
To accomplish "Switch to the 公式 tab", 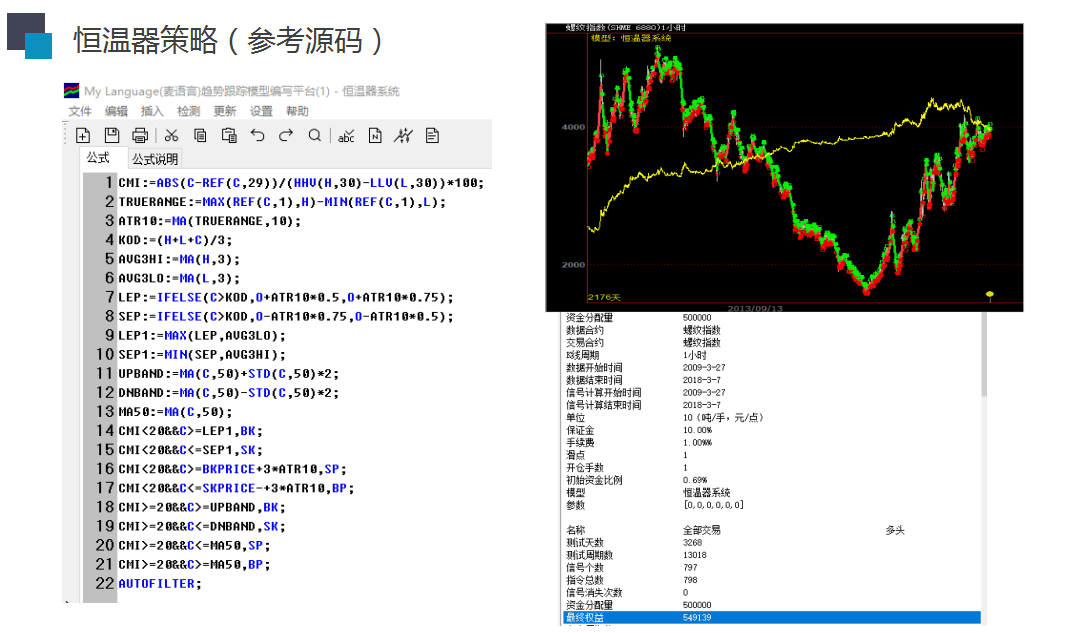I will coord(98,158).
